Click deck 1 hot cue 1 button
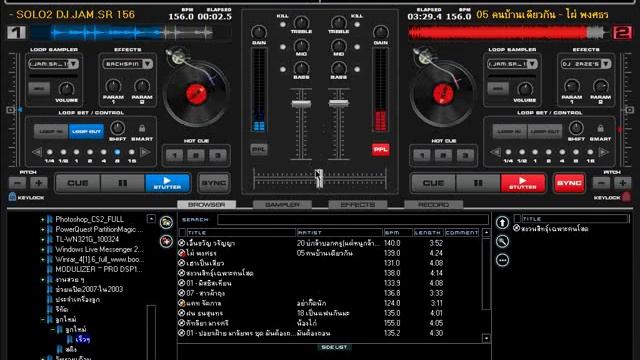 click(174, 155)
